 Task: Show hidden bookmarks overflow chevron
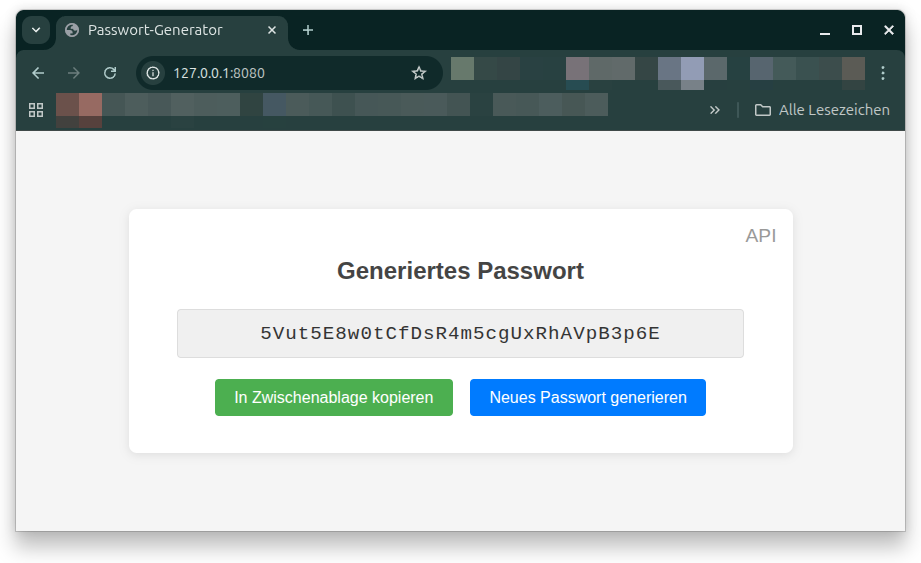coord(715,110)
